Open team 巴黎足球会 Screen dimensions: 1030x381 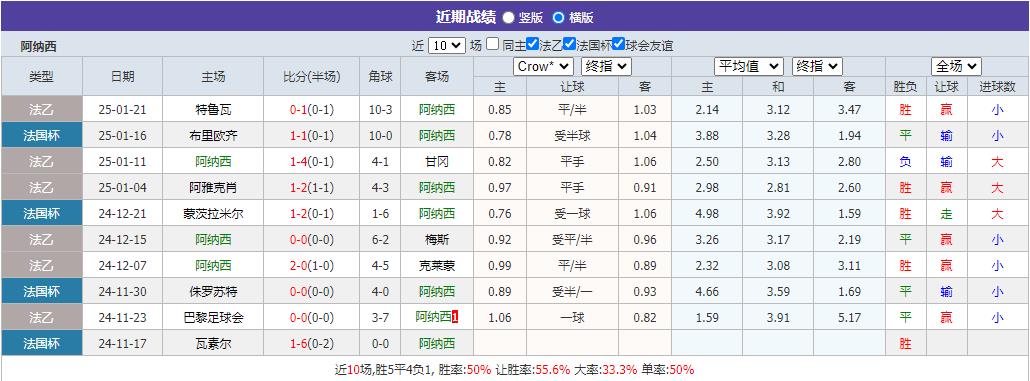pos(213,317)
